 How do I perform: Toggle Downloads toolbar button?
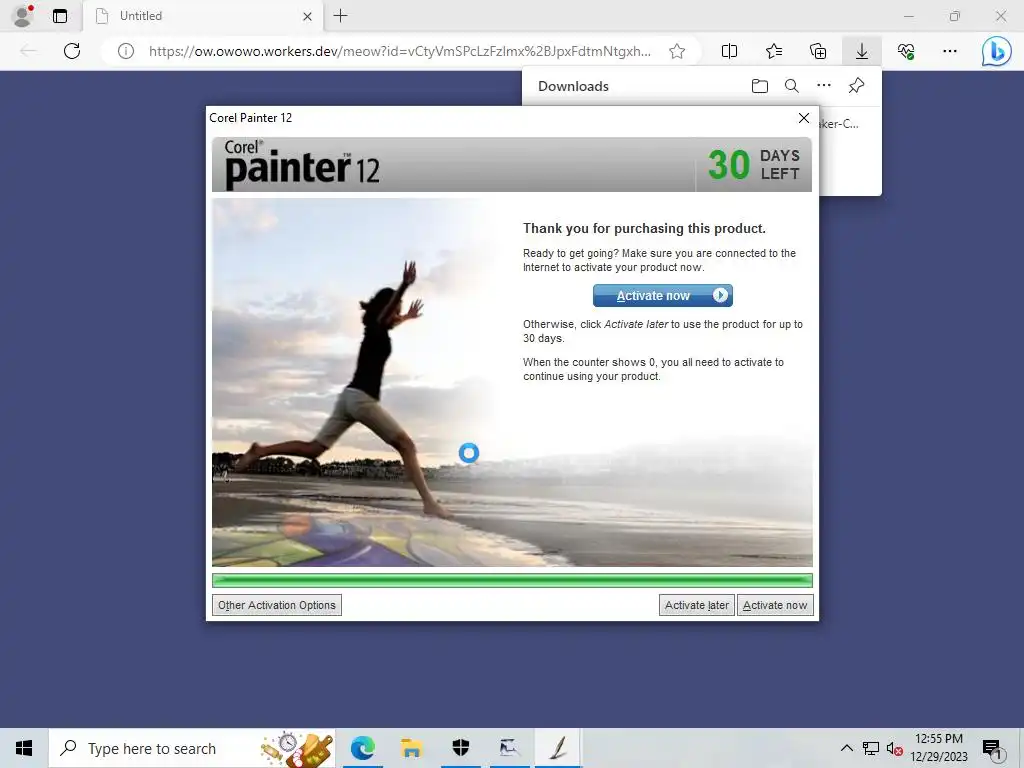tap(862, 51)
